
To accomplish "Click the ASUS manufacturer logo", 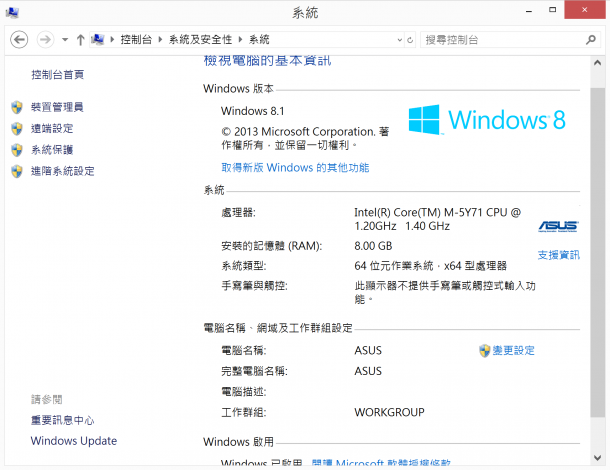I will click(558, 226).
